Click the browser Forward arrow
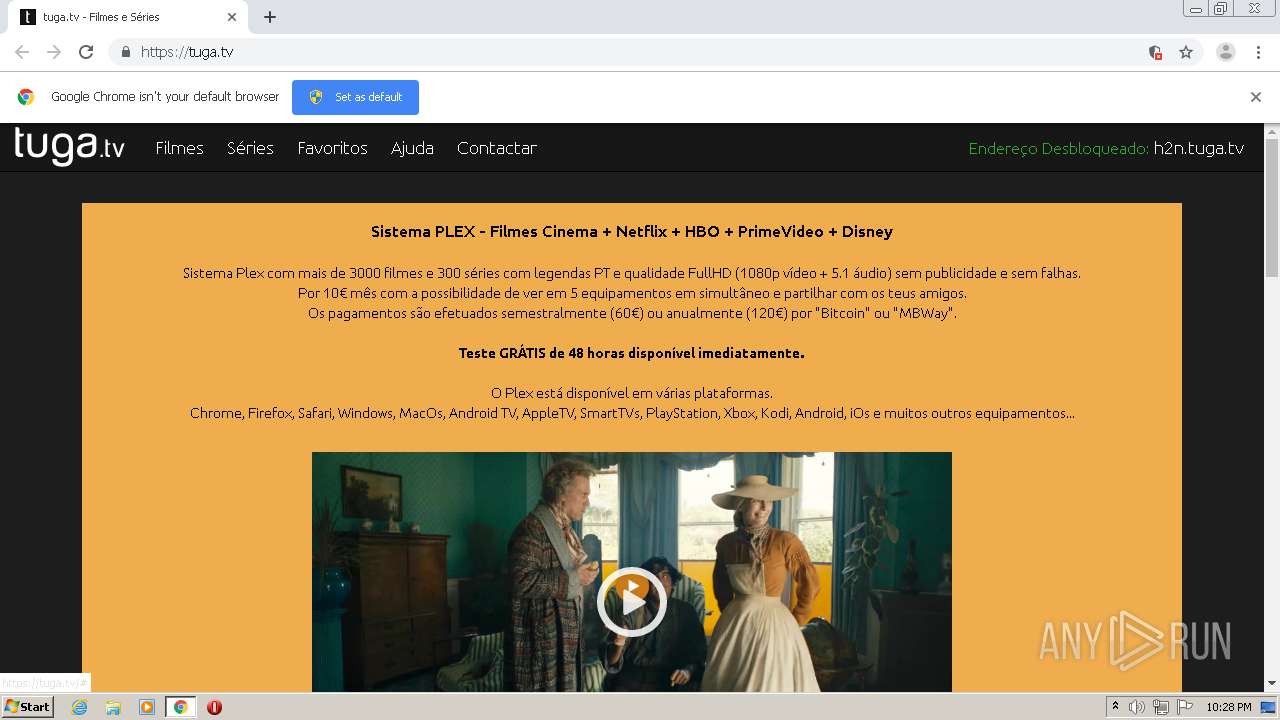 click(54, 52)
